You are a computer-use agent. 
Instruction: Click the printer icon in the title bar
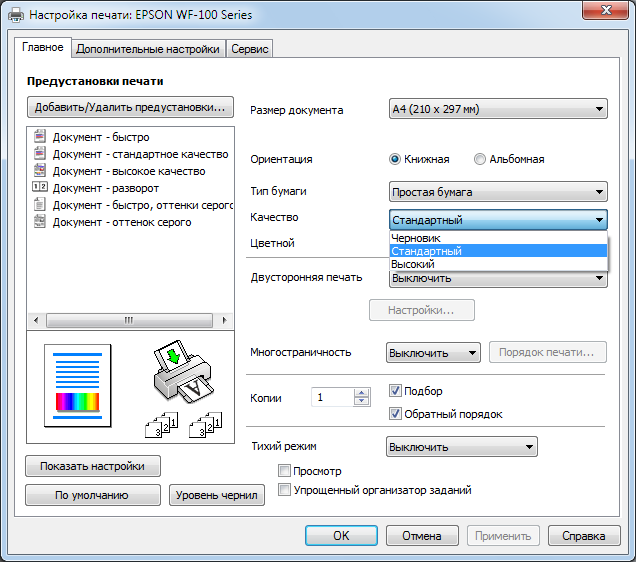point(16,15)
